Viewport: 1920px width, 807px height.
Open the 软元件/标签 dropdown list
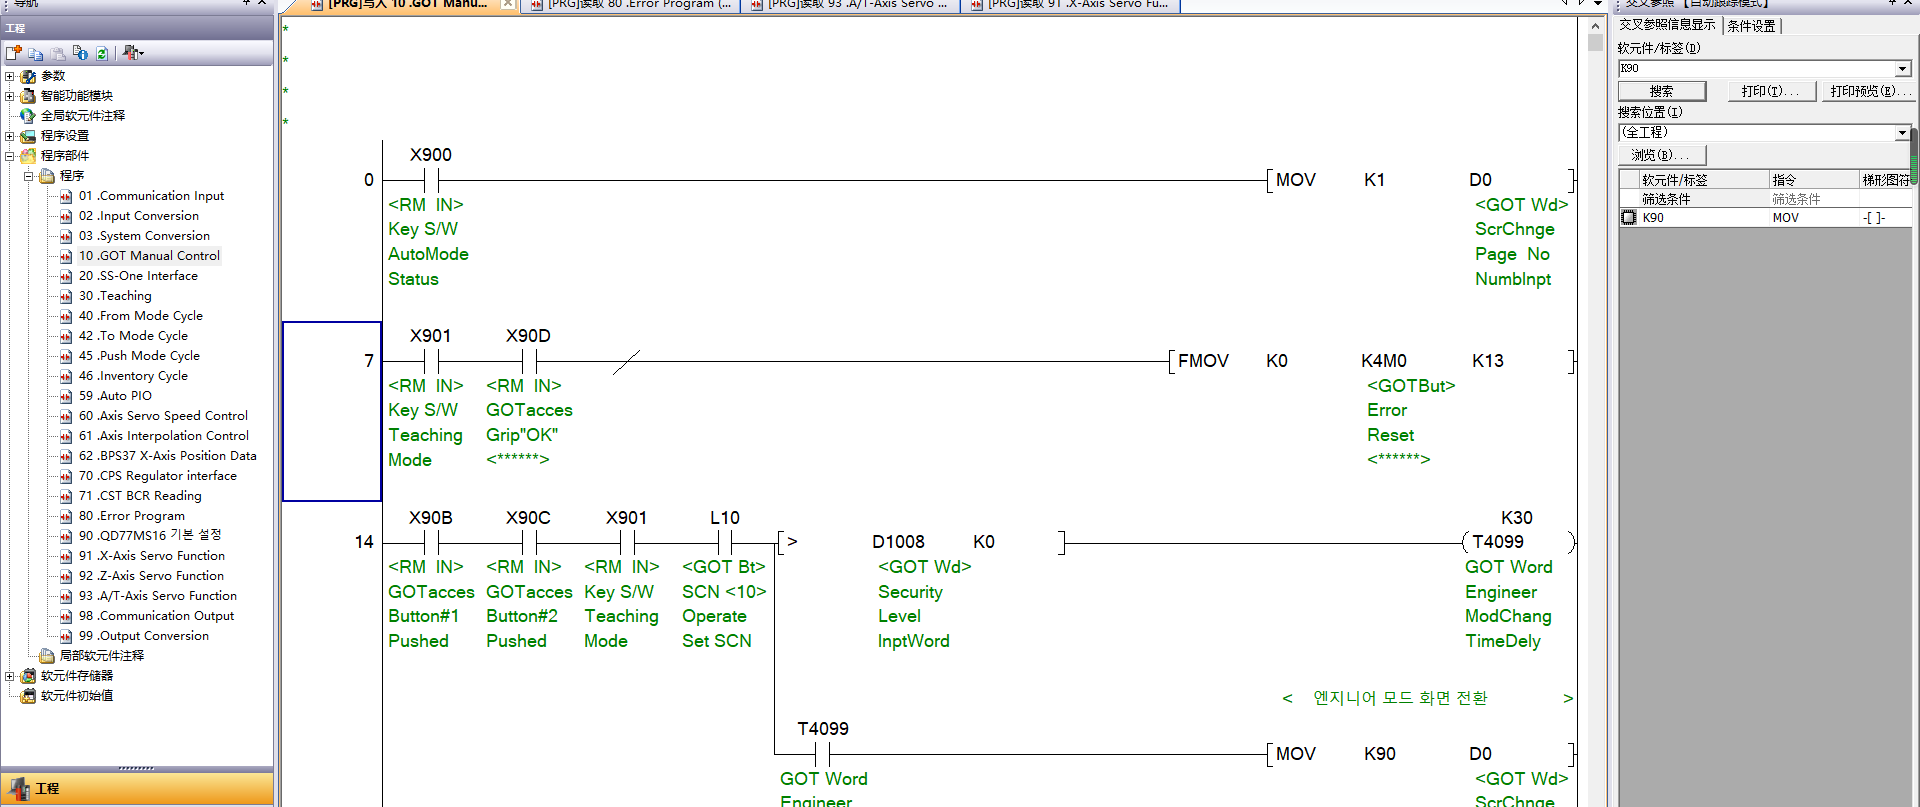1902,69
